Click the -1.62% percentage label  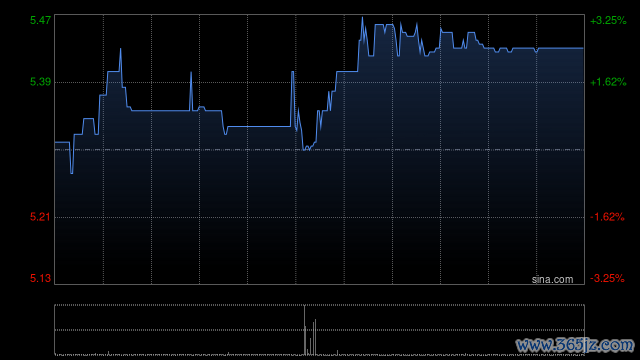(607, 217)
